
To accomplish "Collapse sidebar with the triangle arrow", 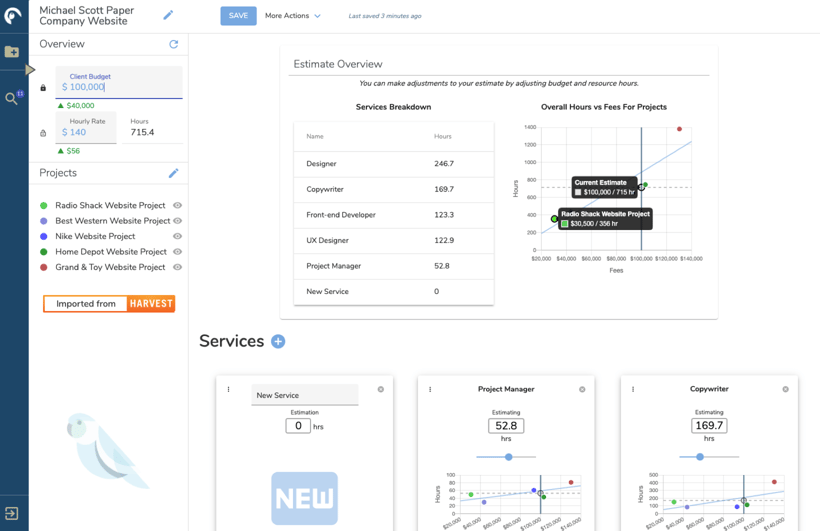I will [x=30, y=70].
